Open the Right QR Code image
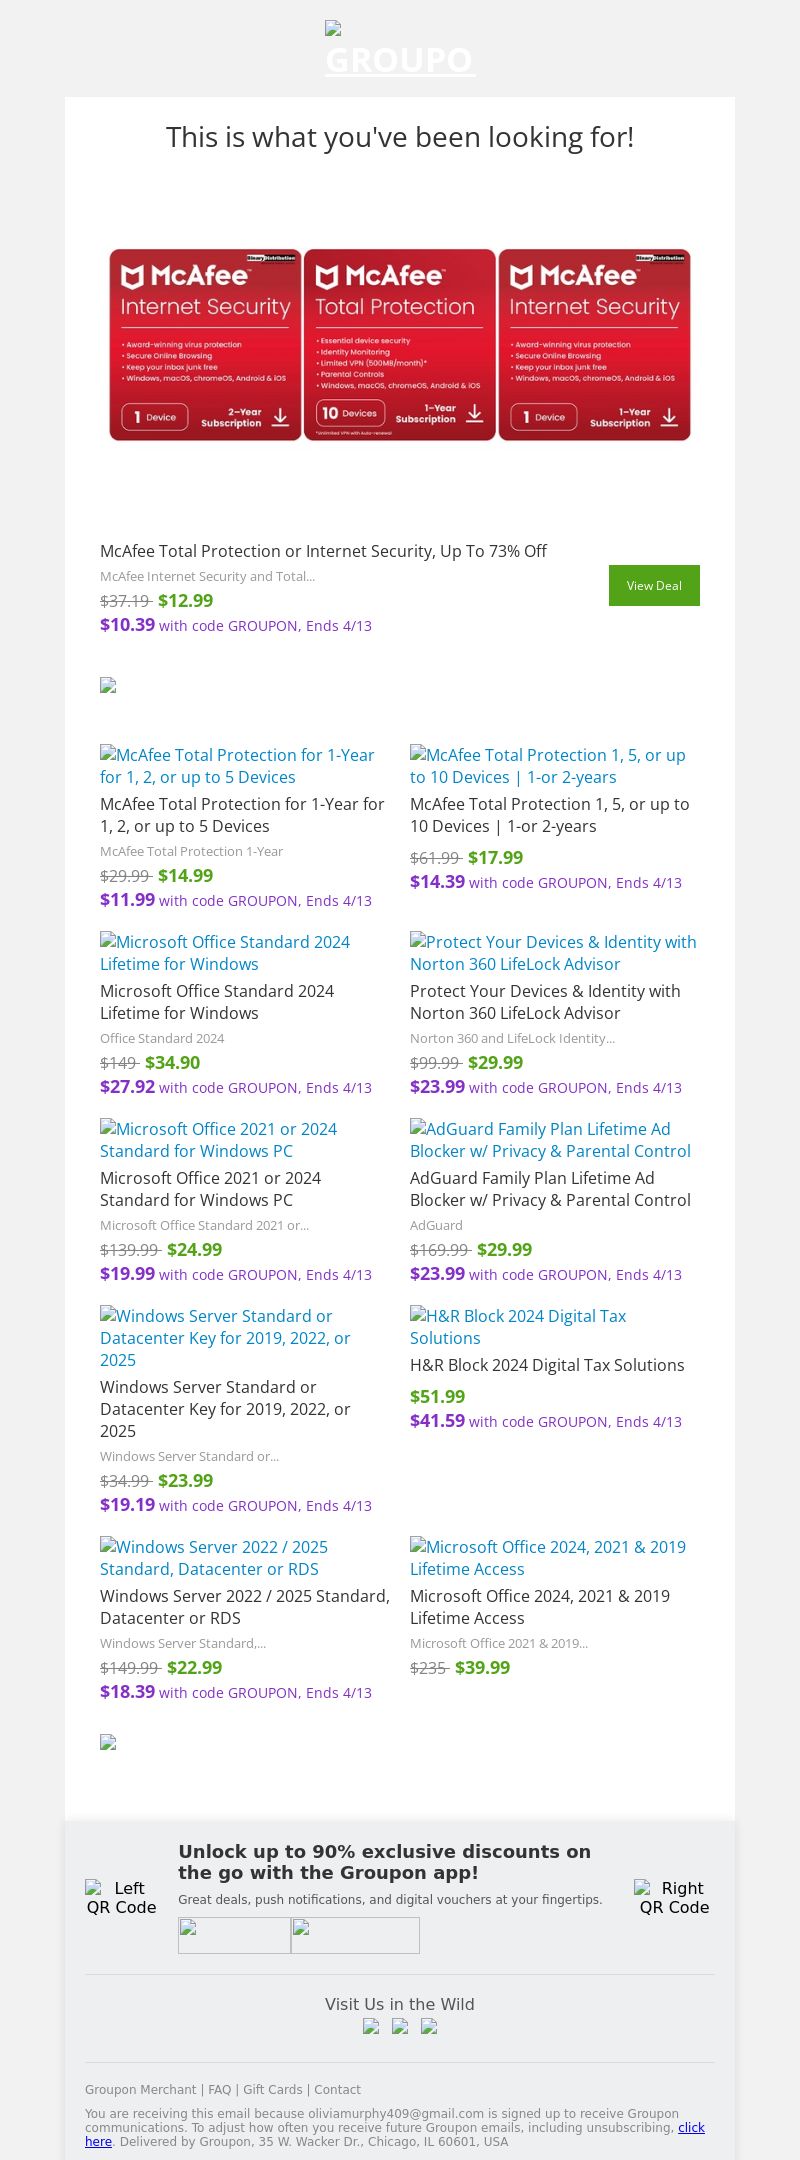This screenshot has width=800, height=2160. coord(674,1897)
